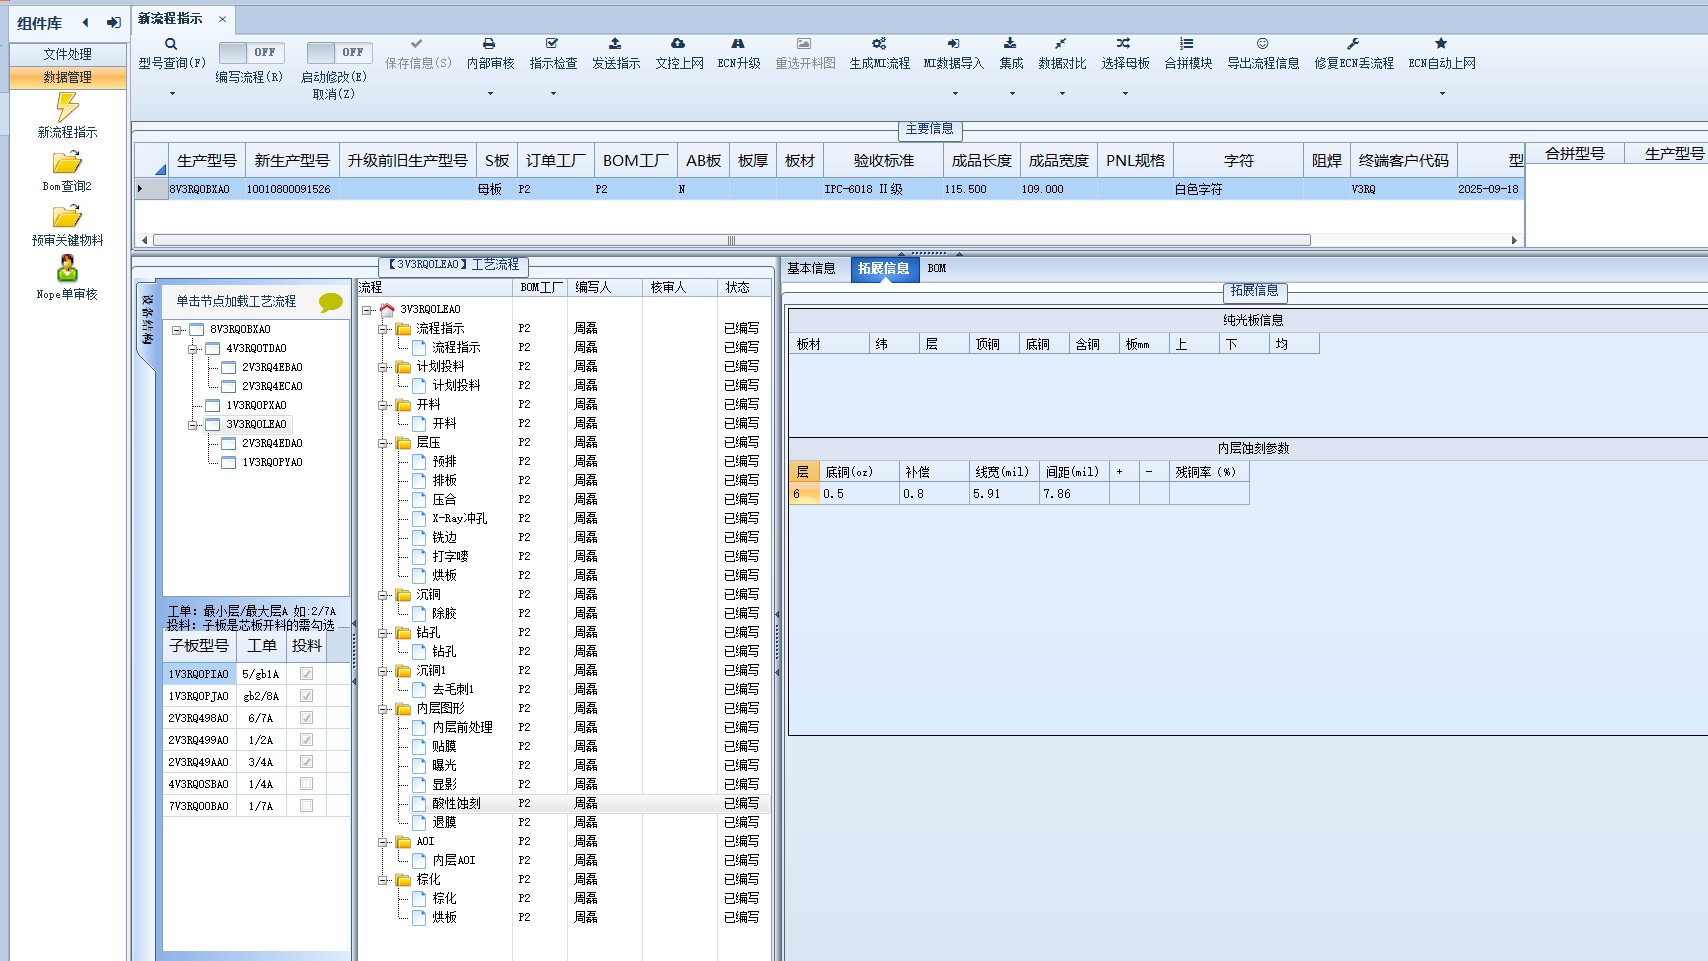Open the BOM tab
The width and height of the screenshot is (1708, 961).
pos(937,269)
